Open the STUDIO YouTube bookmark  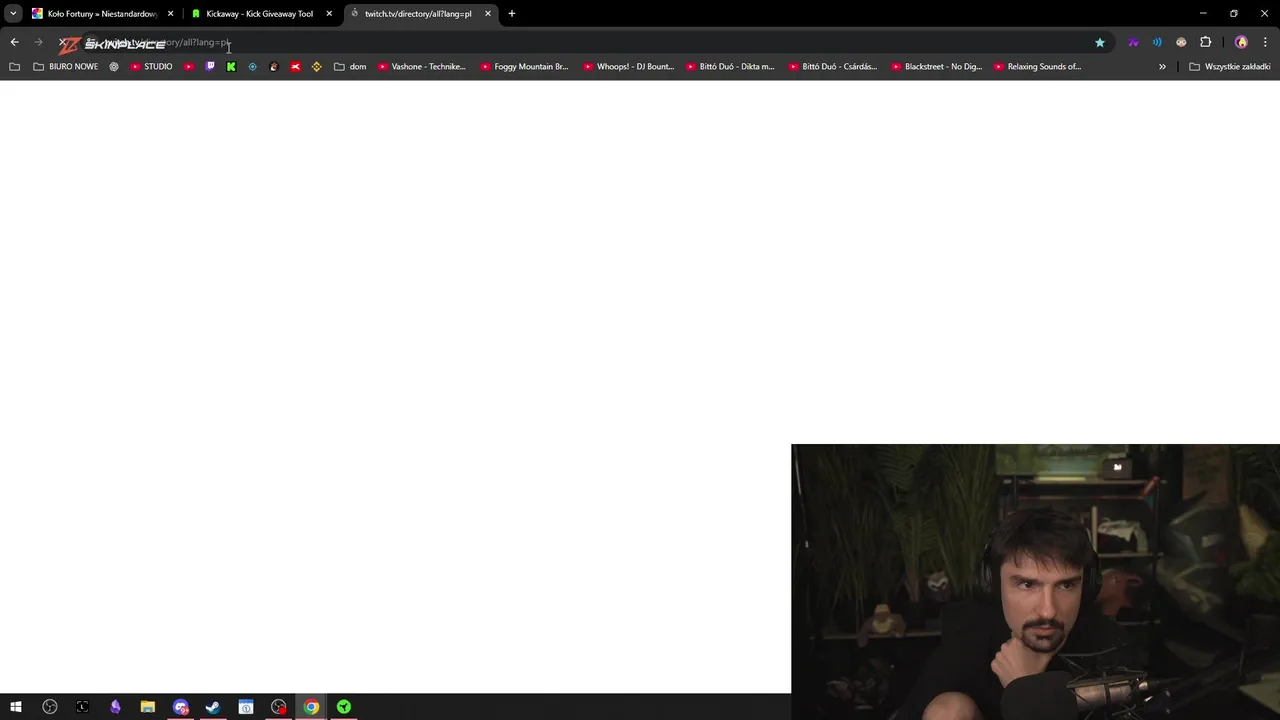(x=151, y=67)
